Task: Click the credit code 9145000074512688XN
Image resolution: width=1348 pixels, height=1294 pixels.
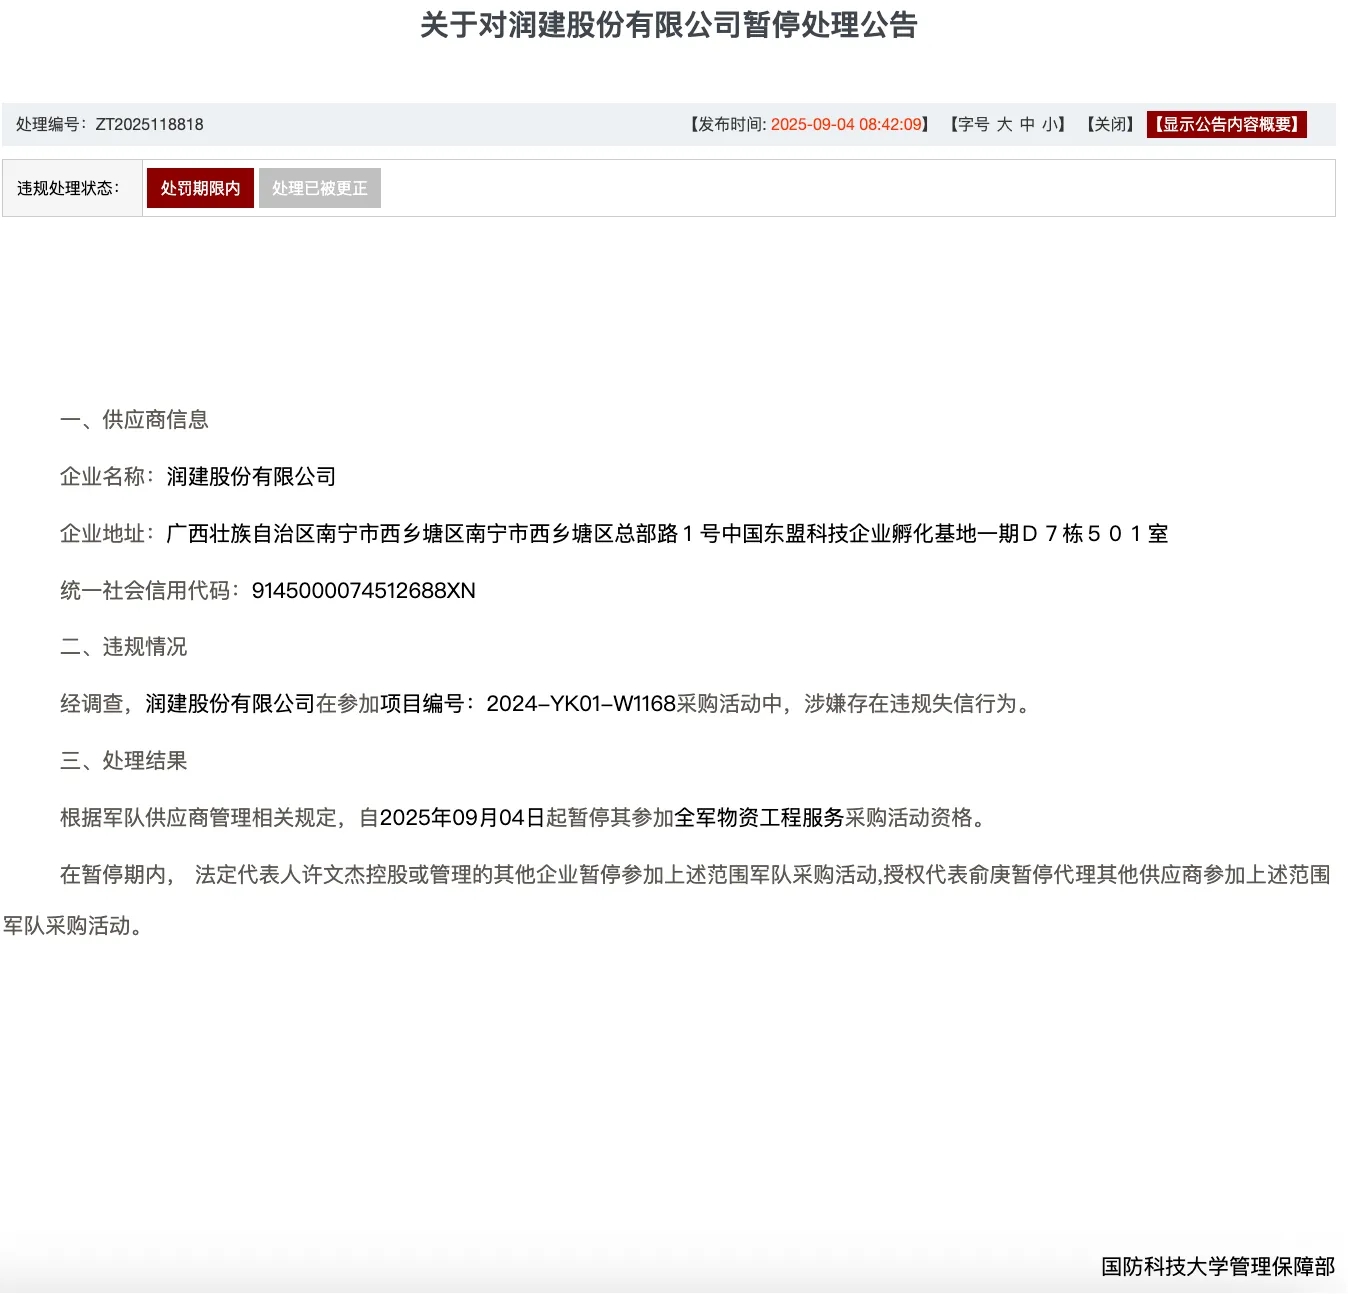Action: tap(363, 591)
